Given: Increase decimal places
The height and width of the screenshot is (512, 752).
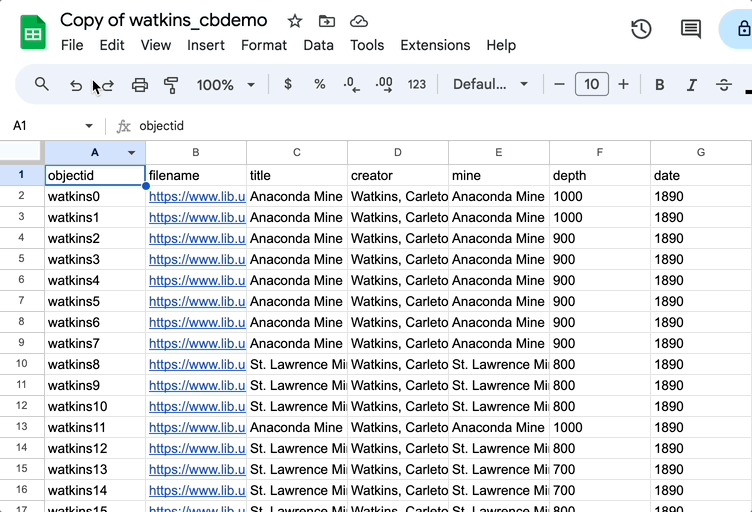Looking at the screenshot, I should tap(384, 85).
